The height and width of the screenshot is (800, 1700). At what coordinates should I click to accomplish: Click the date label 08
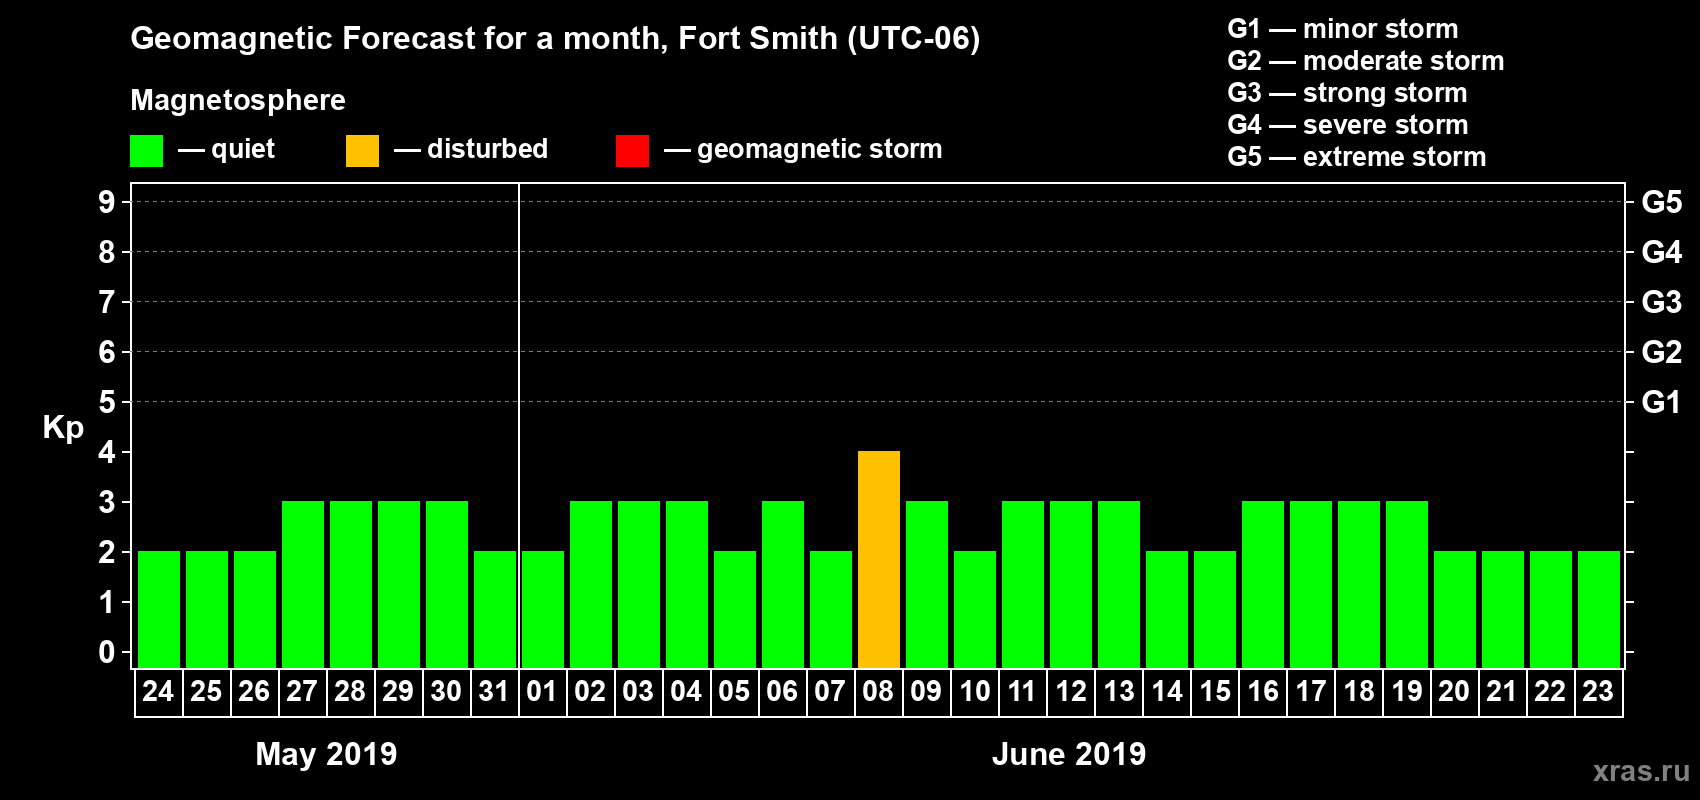pyautogui.click(x=878, y=691)
